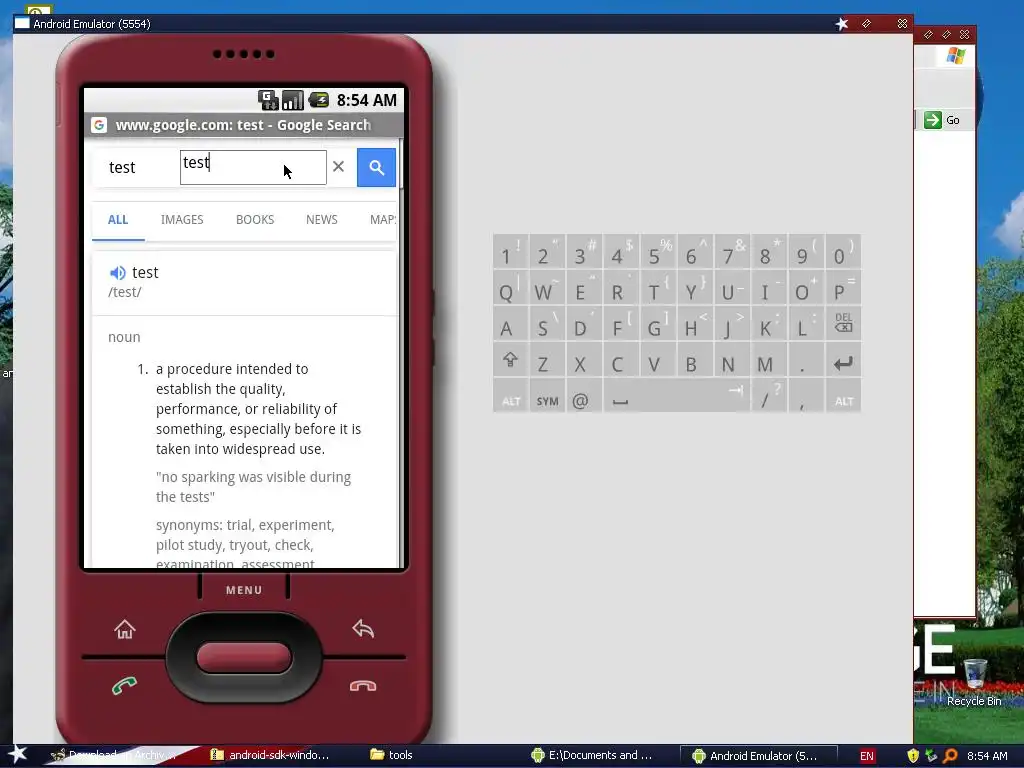1024x768 pixels.
Task: Click the security shield tray icon
Action: 913,756
